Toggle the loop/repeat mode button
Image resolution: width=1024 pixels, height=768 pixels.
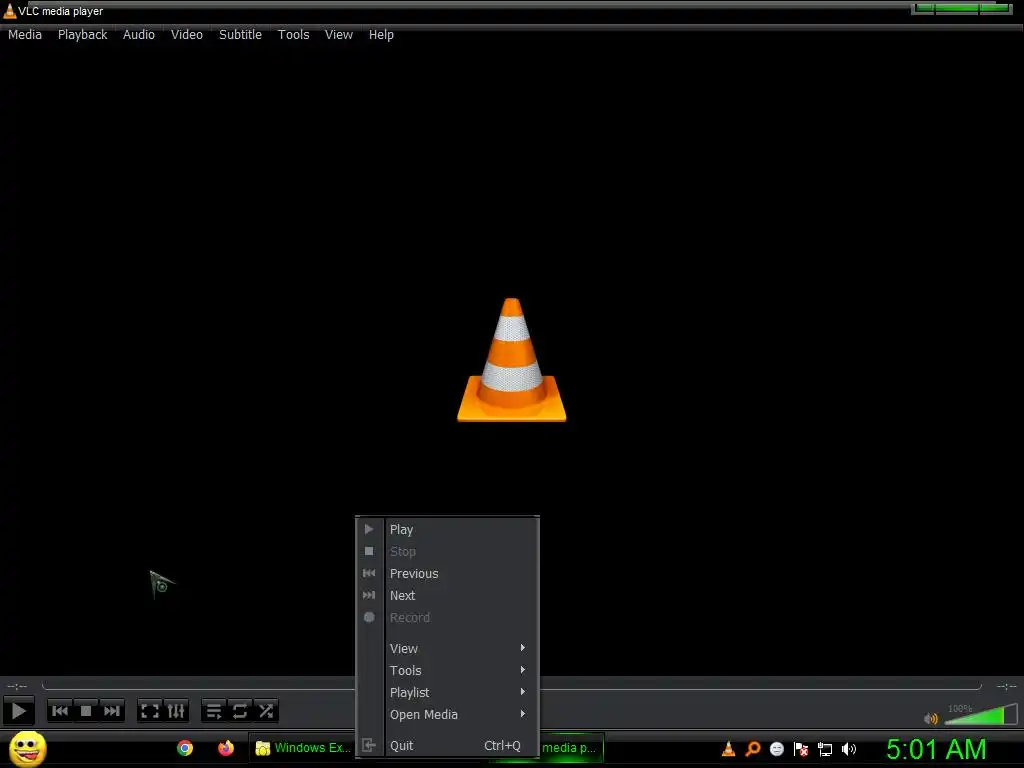click(240, 711)
